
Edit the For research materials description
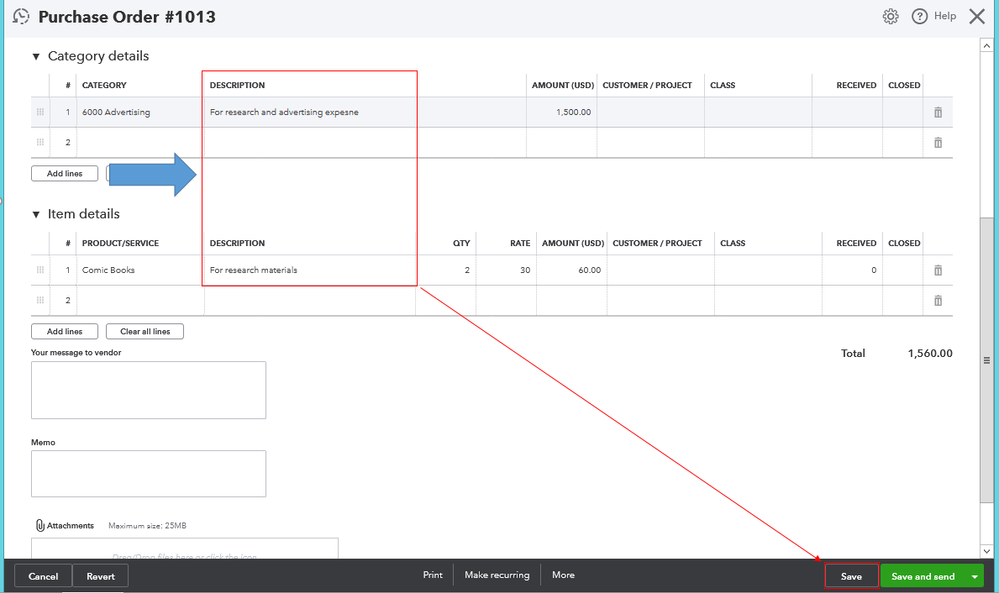pyautogui.click(x=310, y=270)
